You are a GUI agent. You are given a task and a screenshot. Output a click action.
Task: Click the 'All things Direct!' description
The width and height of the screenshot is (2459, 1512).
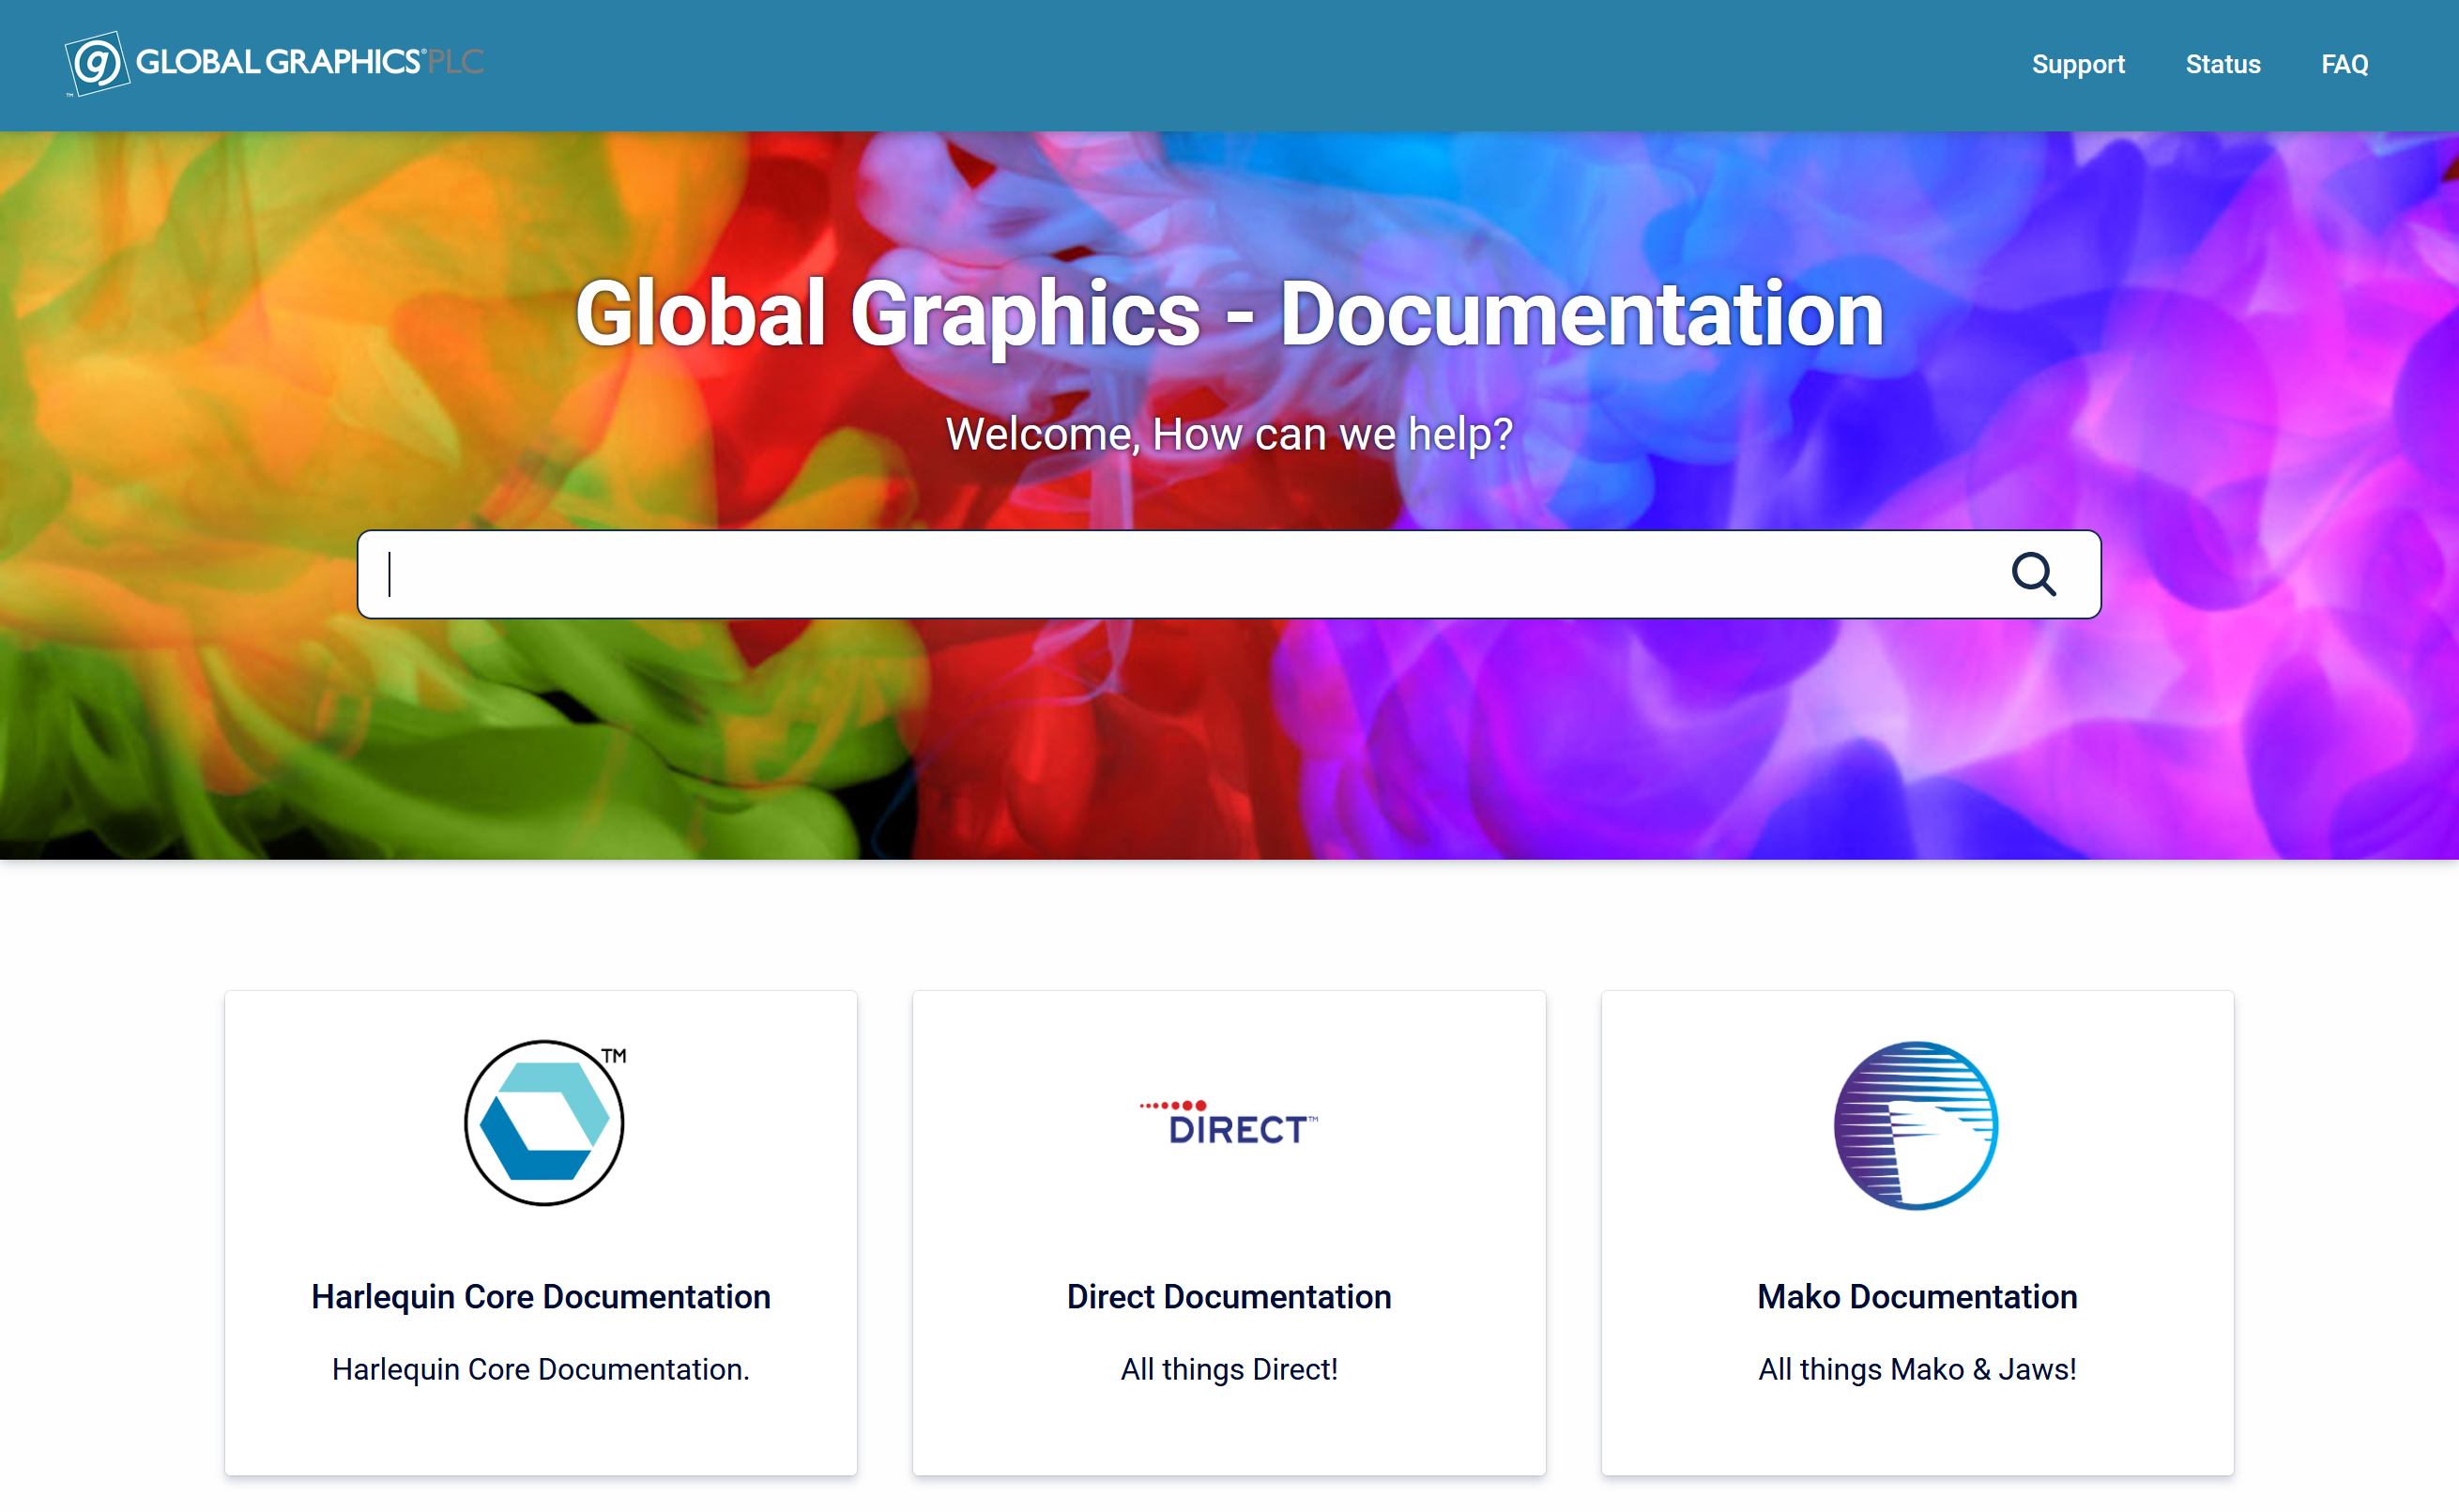click(x=1229, y=1369)
